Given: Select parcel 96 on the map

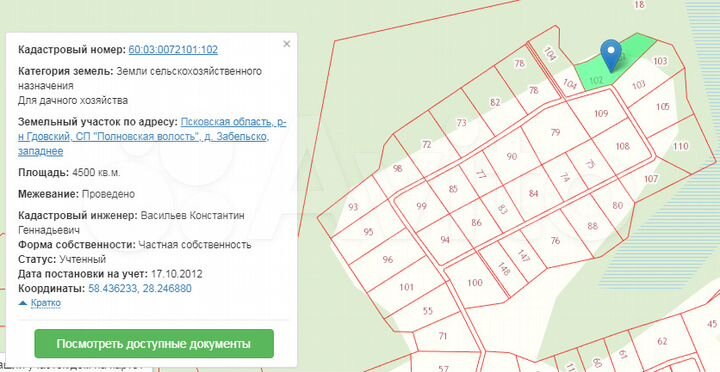Looking at the screenshot, I should 388,259.
